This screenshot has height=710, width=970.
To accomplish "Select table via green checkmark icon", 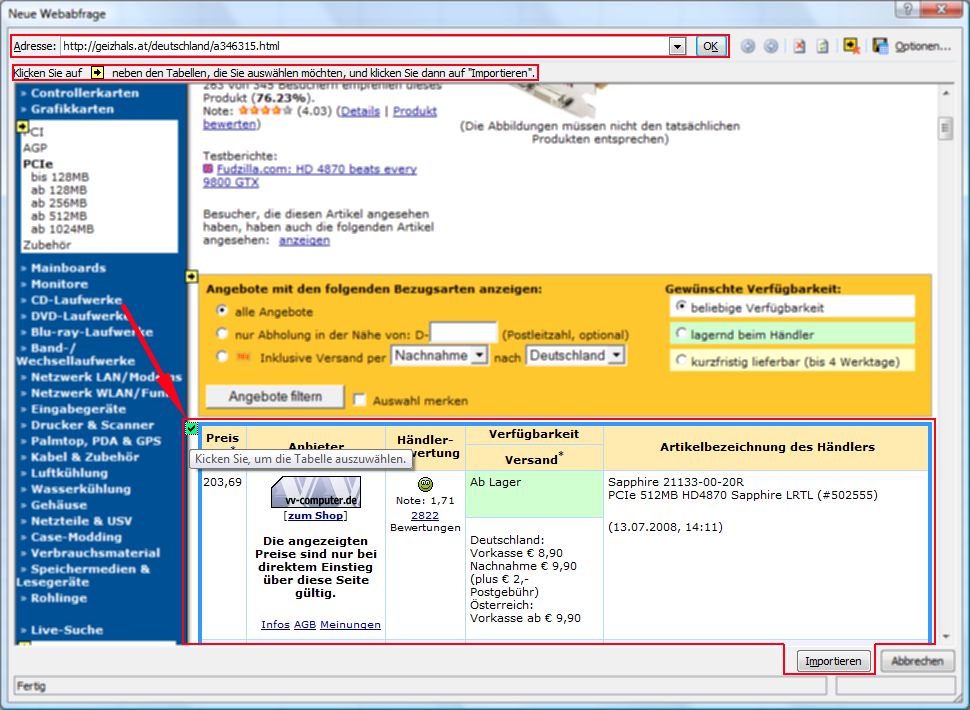I will (x=192, y=428).
